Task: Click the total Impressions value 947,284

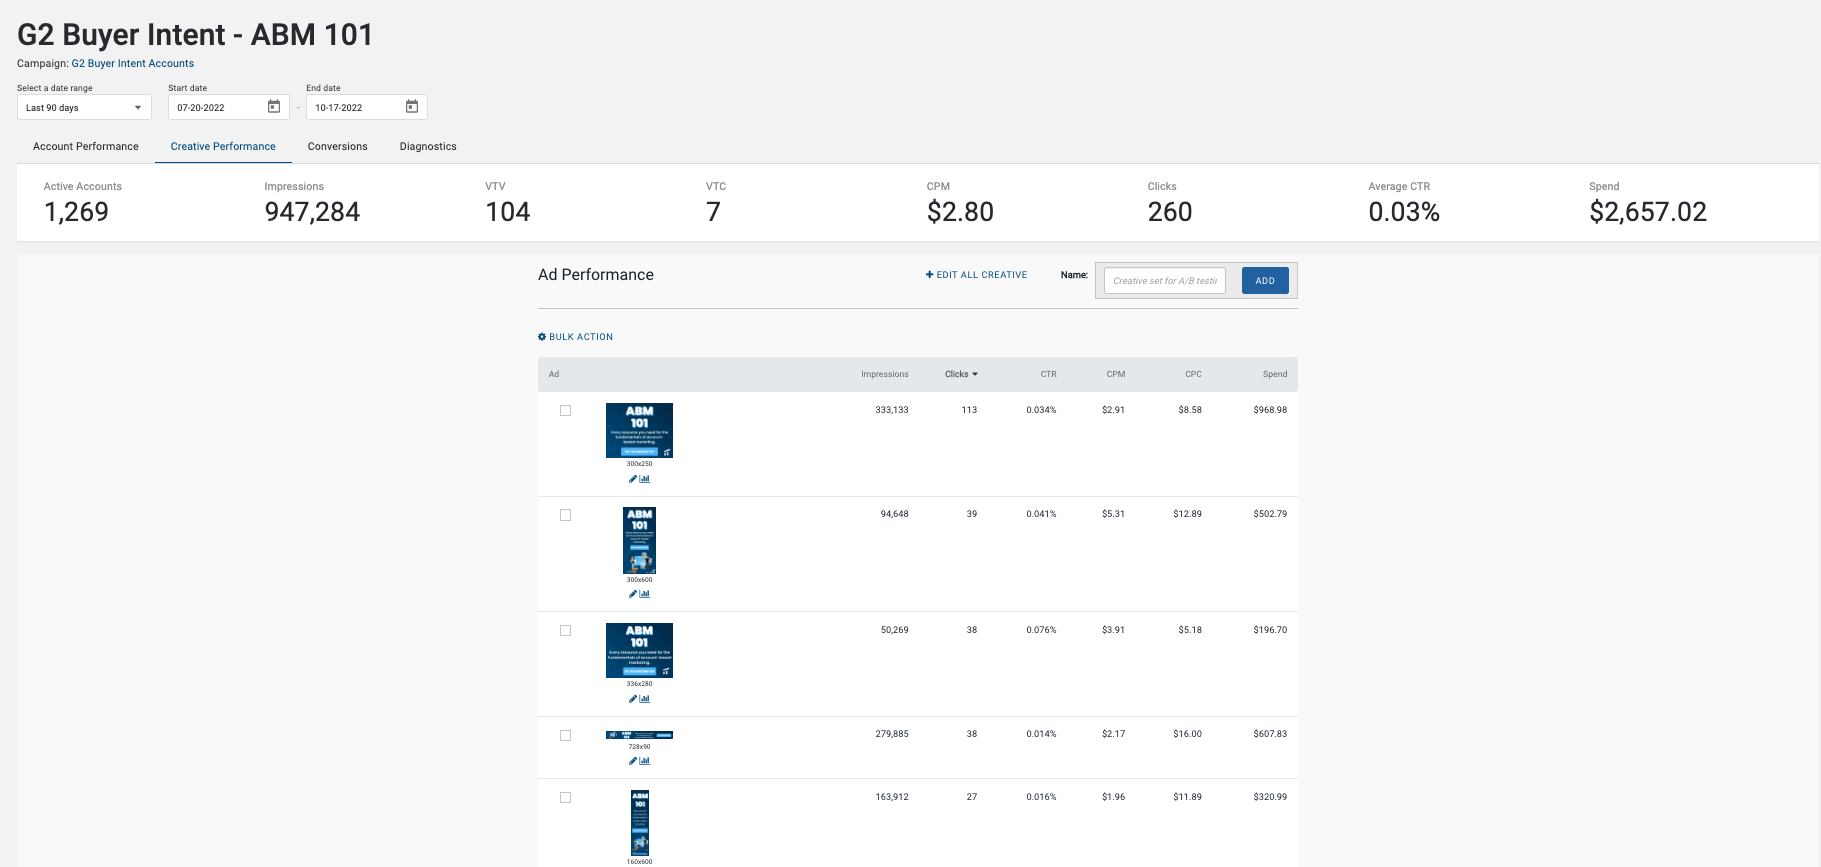Action: coord(312,212)
